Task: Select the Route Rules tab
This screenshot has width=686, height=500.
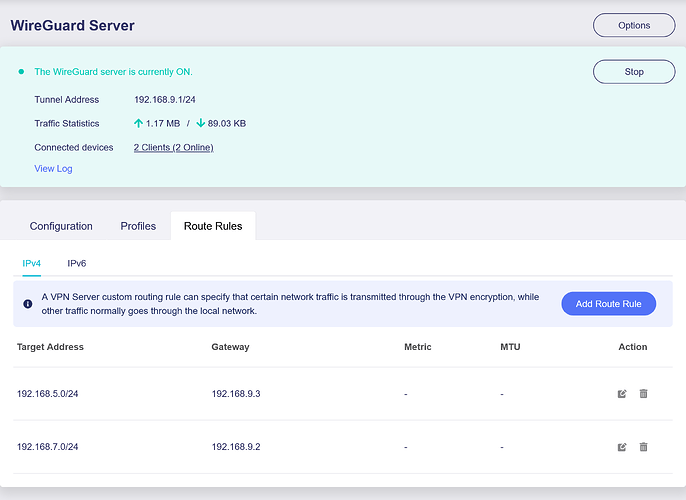Action: pos(213,226)
